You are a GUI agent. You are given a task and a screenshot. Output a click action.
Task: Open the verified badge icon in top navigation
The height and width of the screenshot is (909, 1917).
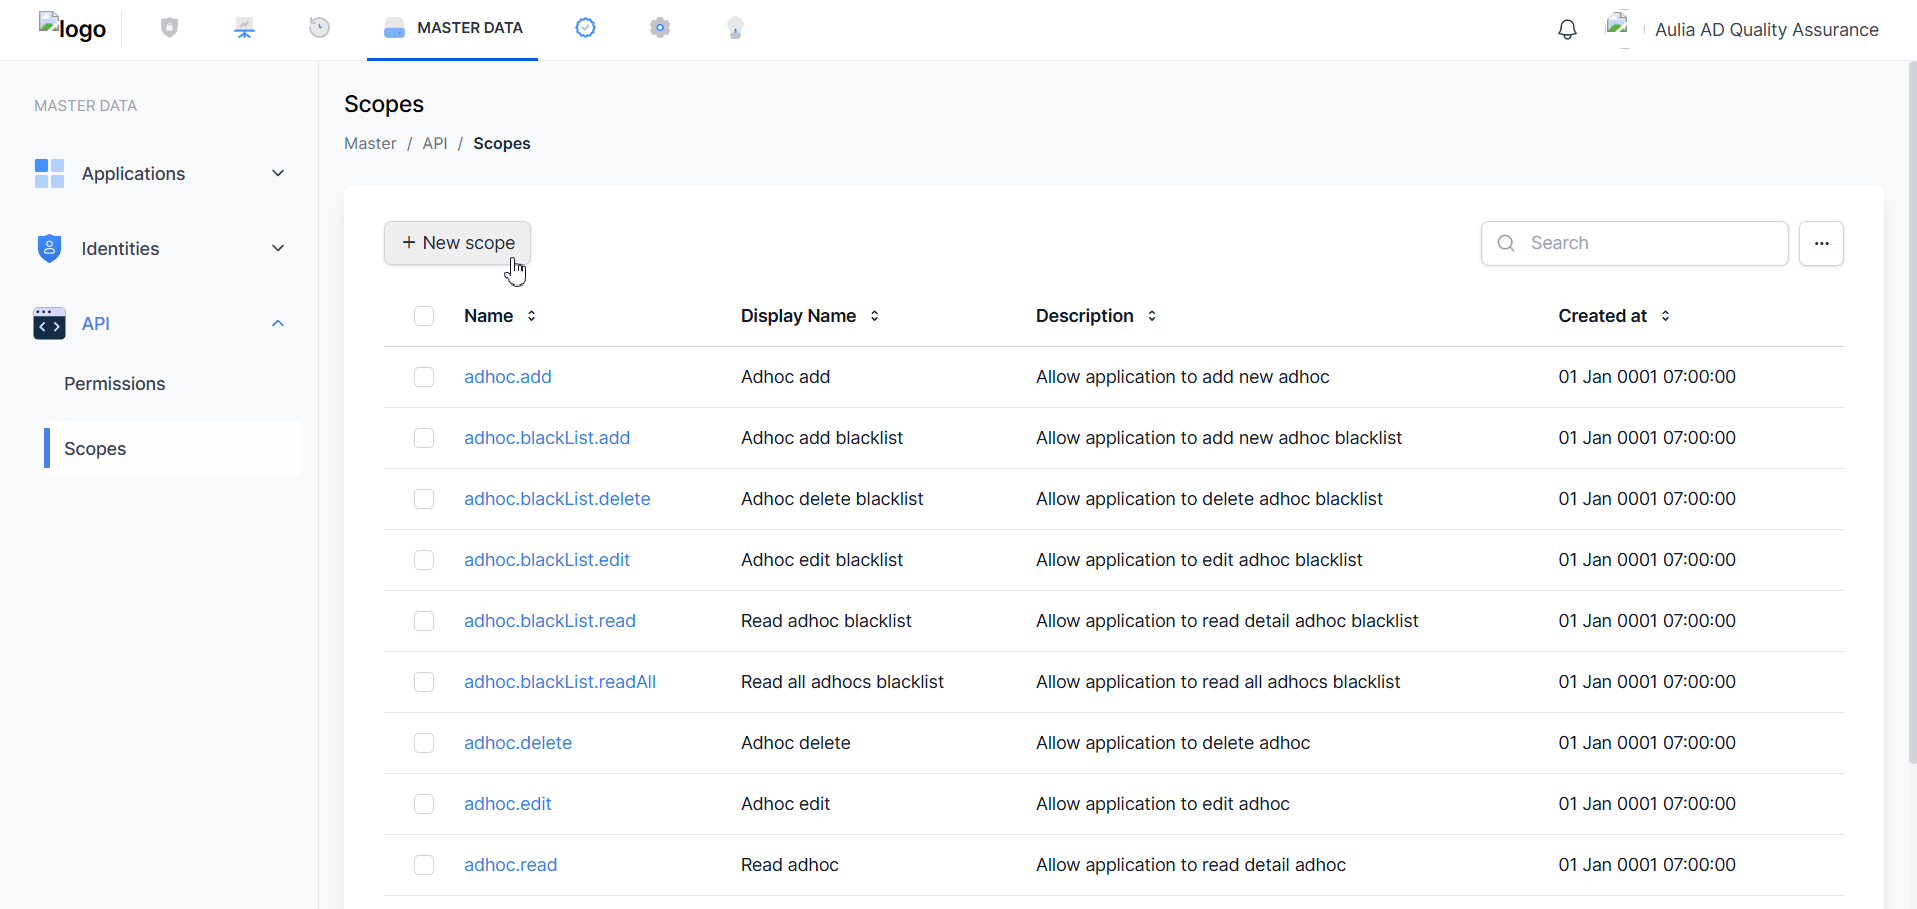586,28
